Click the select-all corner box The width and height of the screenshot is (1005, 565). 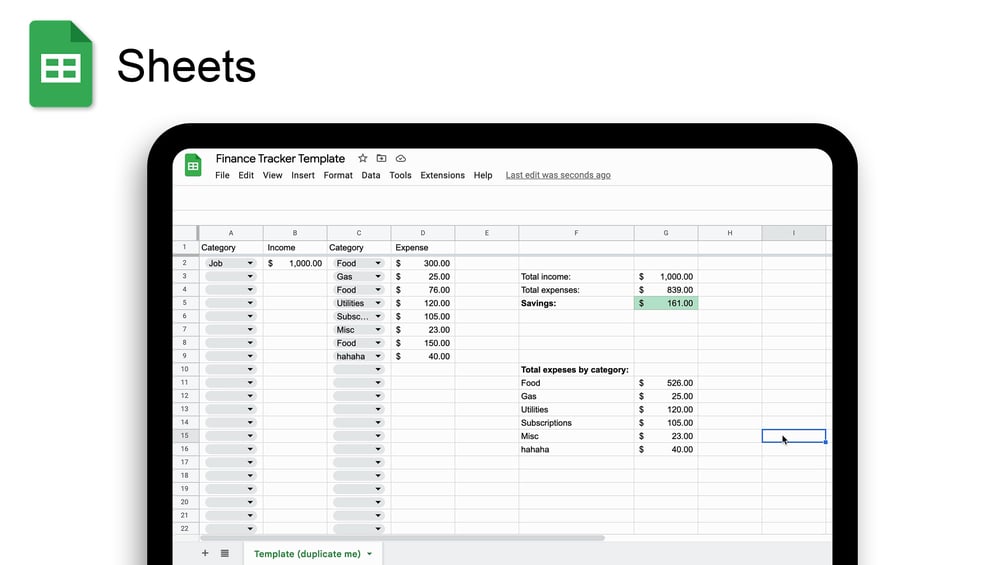click(185, 233)
